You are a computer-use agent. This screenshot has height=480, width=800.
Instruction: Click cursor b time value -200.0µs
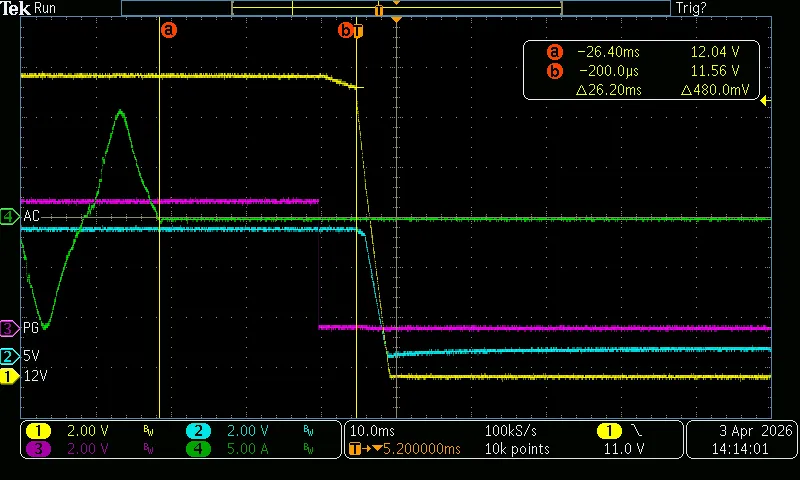point(609,71)
